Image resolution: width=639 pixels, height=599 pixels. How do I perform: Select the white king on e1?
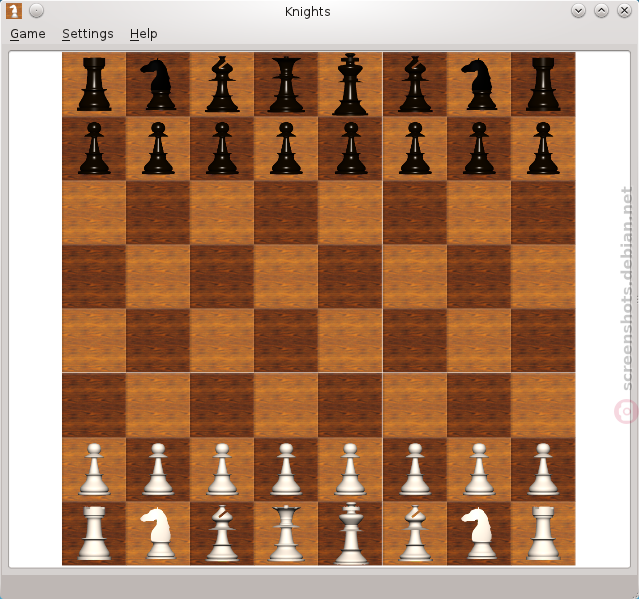pyautogui.click(x=350, y=533)
